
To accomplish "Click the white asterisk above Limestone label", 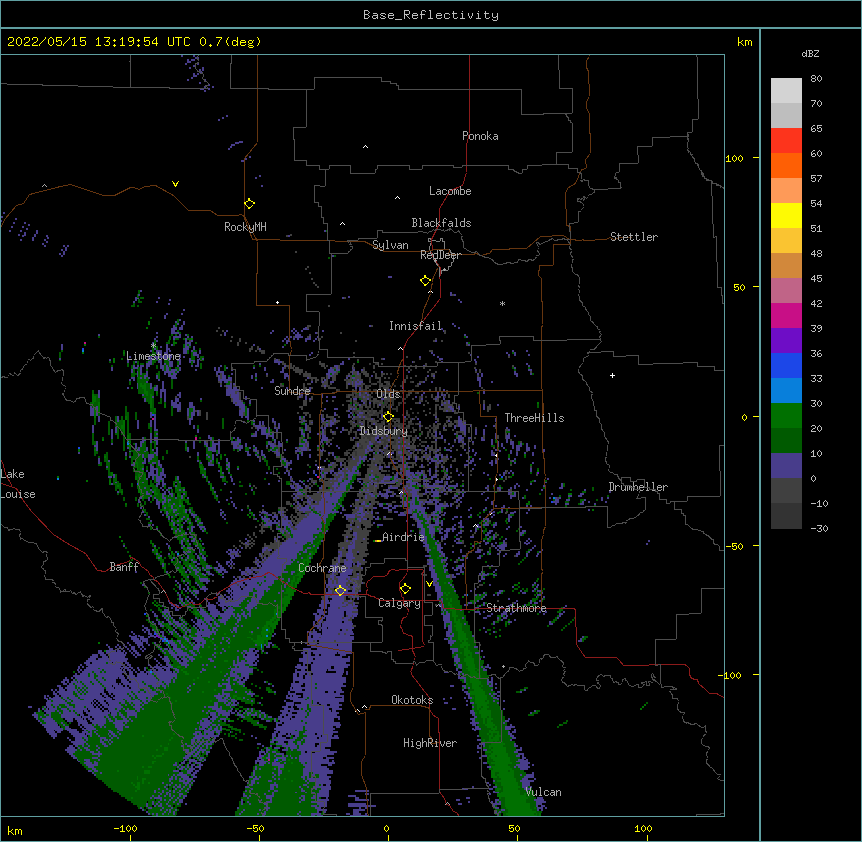I will [153, 346].
